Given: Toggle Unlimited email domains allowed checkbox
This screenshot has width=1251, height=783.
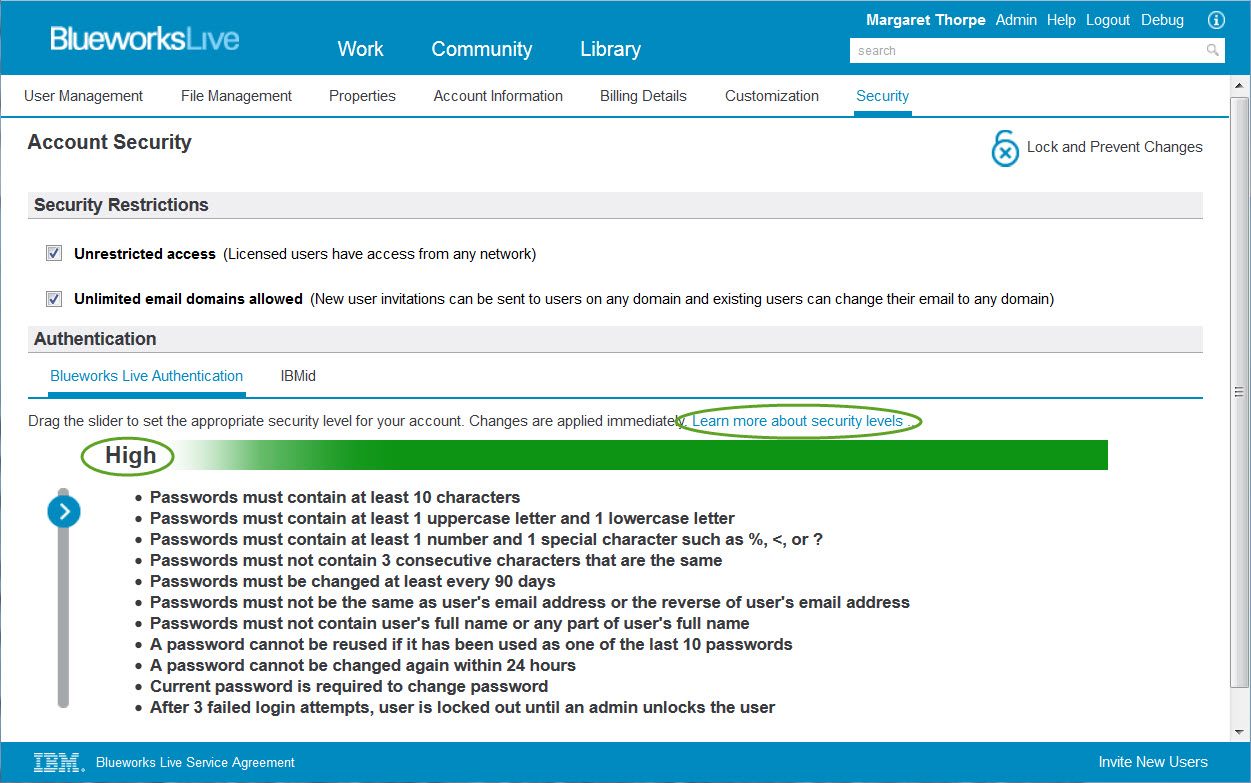Looking at the screenshot, I should [x=54, y=299].
